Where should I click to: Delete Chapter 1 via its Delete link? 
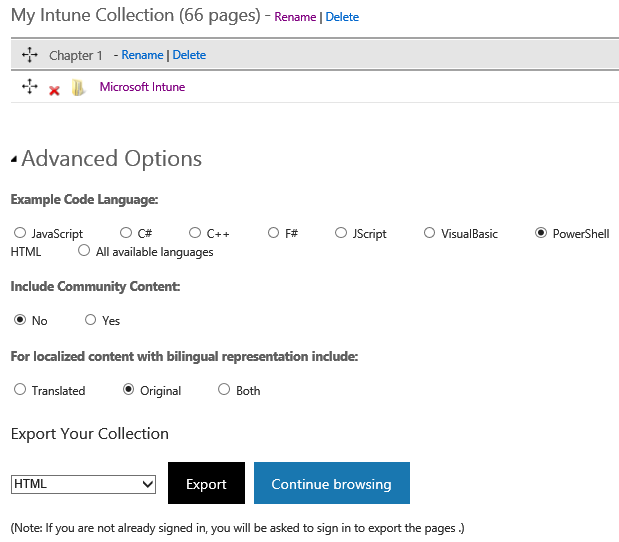pos(189,55)
